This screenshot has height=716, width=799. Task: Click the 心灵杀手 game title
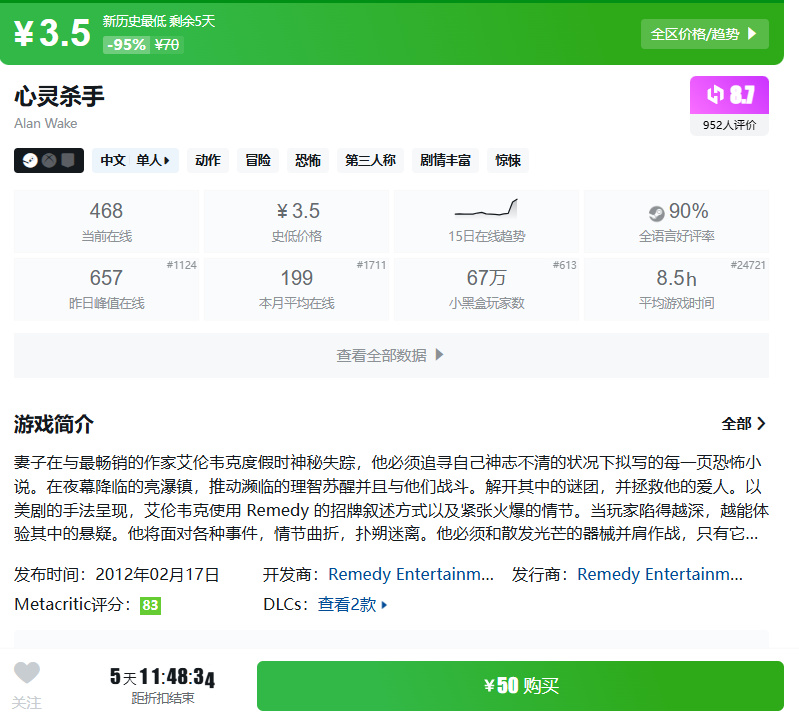coord(59,96)
